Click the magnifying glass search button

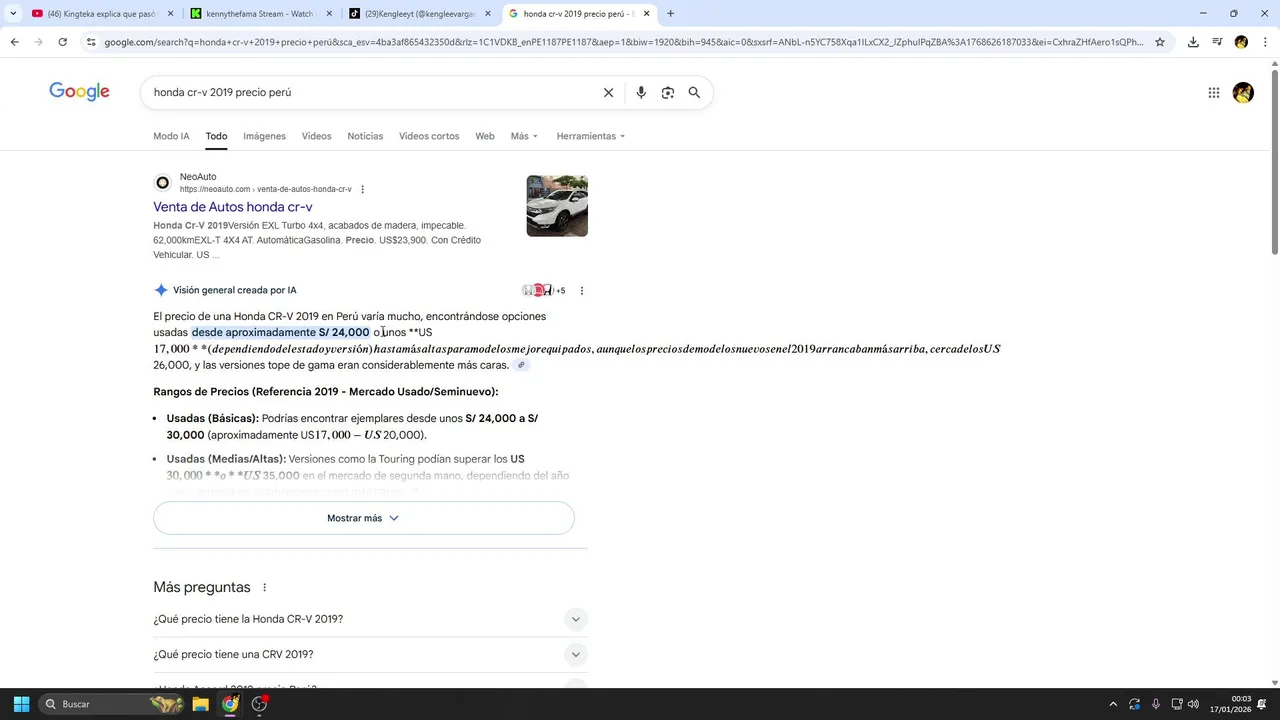(694, 92)
